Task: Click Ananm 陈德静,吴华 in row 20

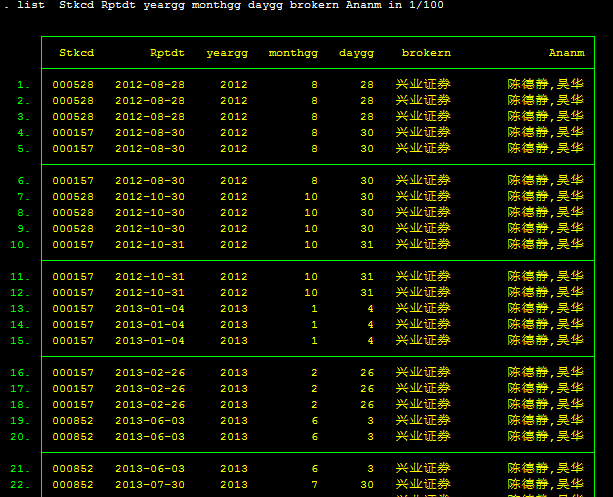Action: (545, 437)
